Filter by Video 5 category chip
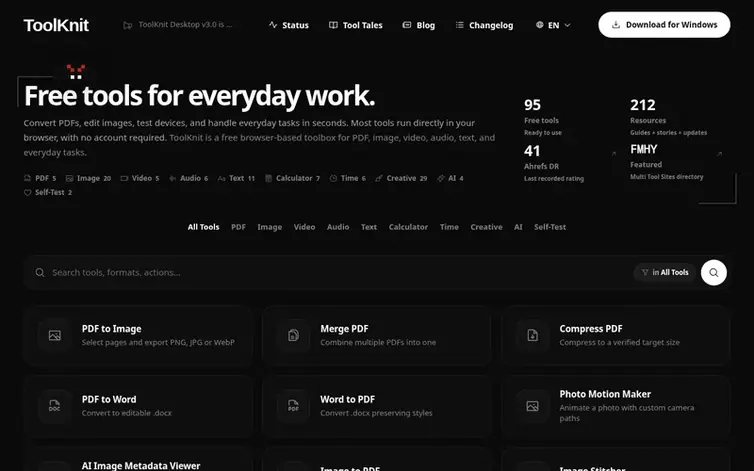This screenshot has width=754, height=471. pyautogui.click(x=139, y=178)
